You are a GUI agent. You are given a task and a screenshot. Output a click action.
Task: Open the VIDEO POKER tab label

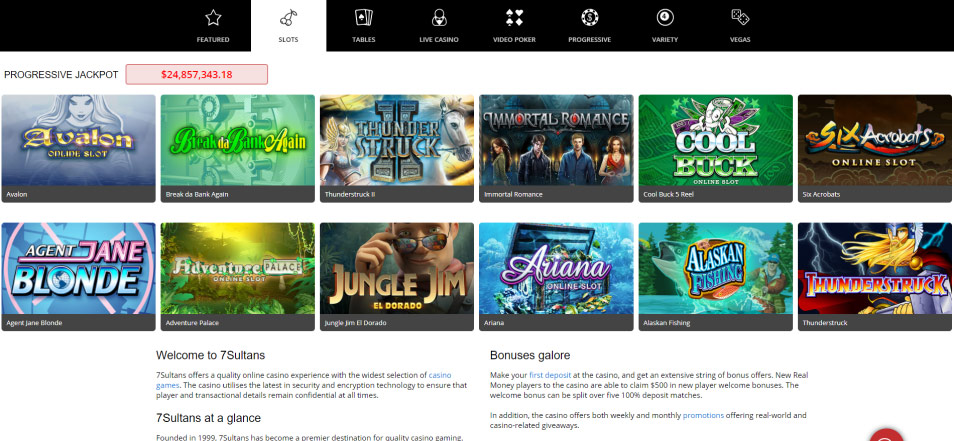(x=514, y=40)
